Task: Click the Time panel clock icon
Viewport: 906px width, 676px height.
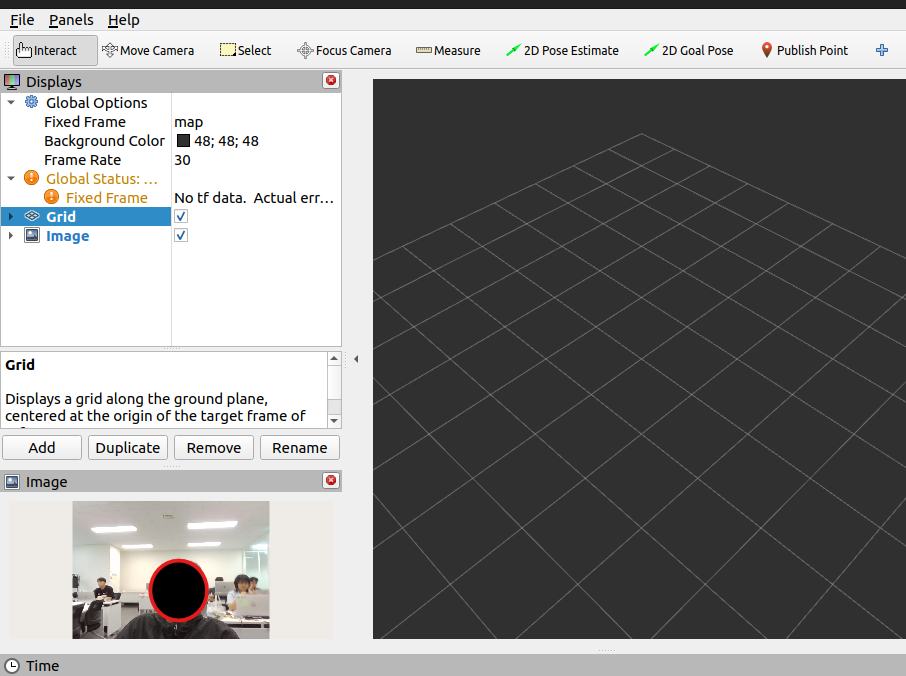Action: click(x=12, y=666)
